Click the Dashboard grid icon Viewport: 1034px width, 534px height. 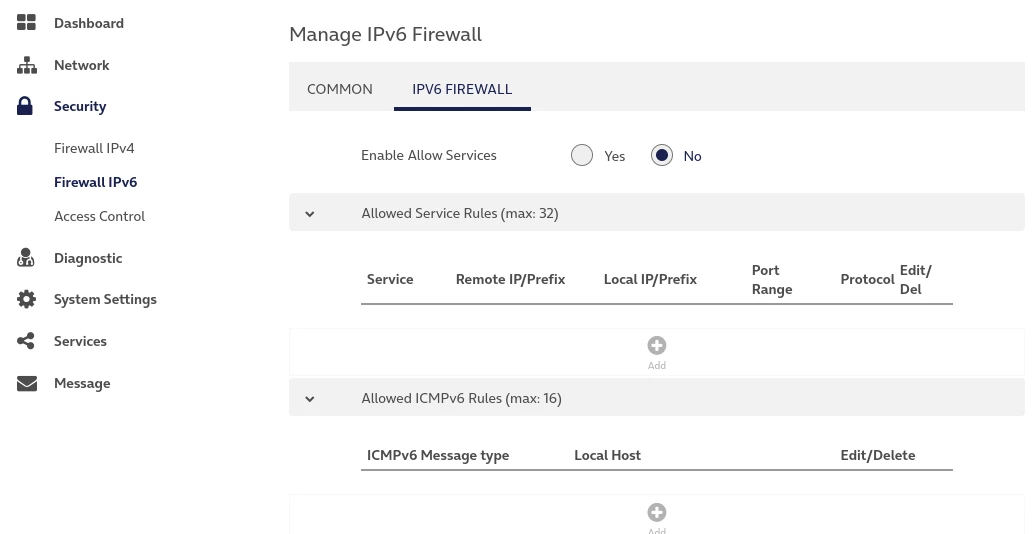pyautogui.click(x=27, y=23)
